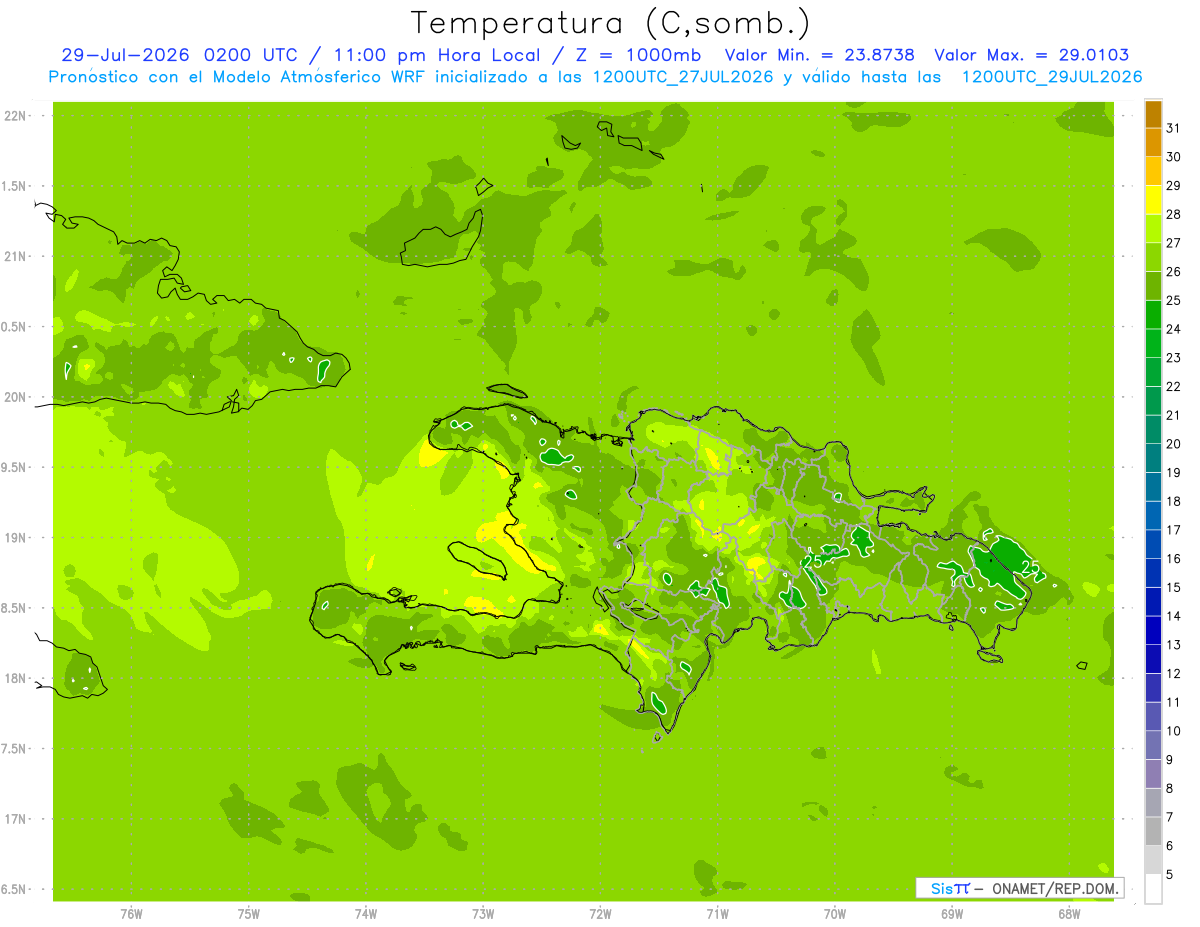This screenshot has height=927, width=1200.
Task: Click "1200UTC_27JUL2026" initialization time
Action: 683,77
